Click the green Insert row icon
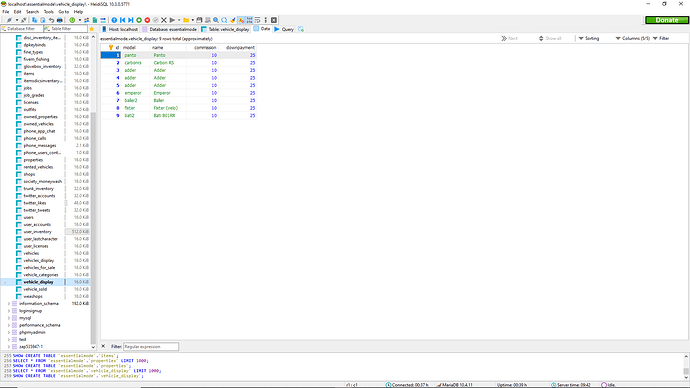The image size is (690, 388). tap(139, 20)
